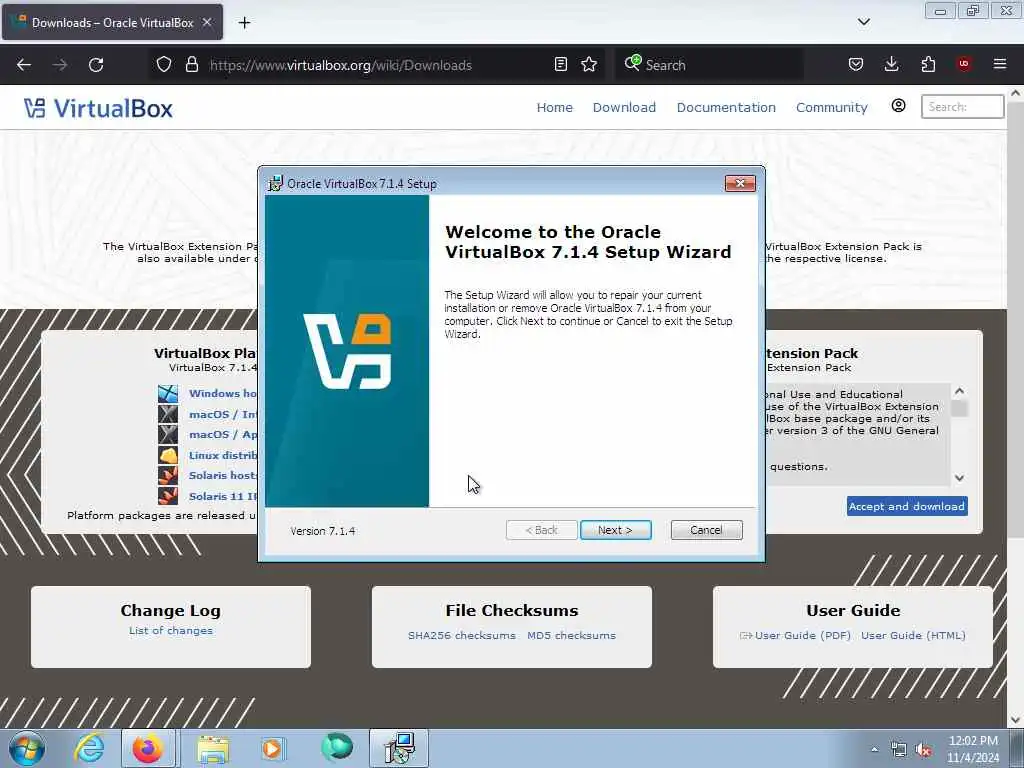
Task: Launch Internet Explorer from taskbar
Action: [89, 748]
